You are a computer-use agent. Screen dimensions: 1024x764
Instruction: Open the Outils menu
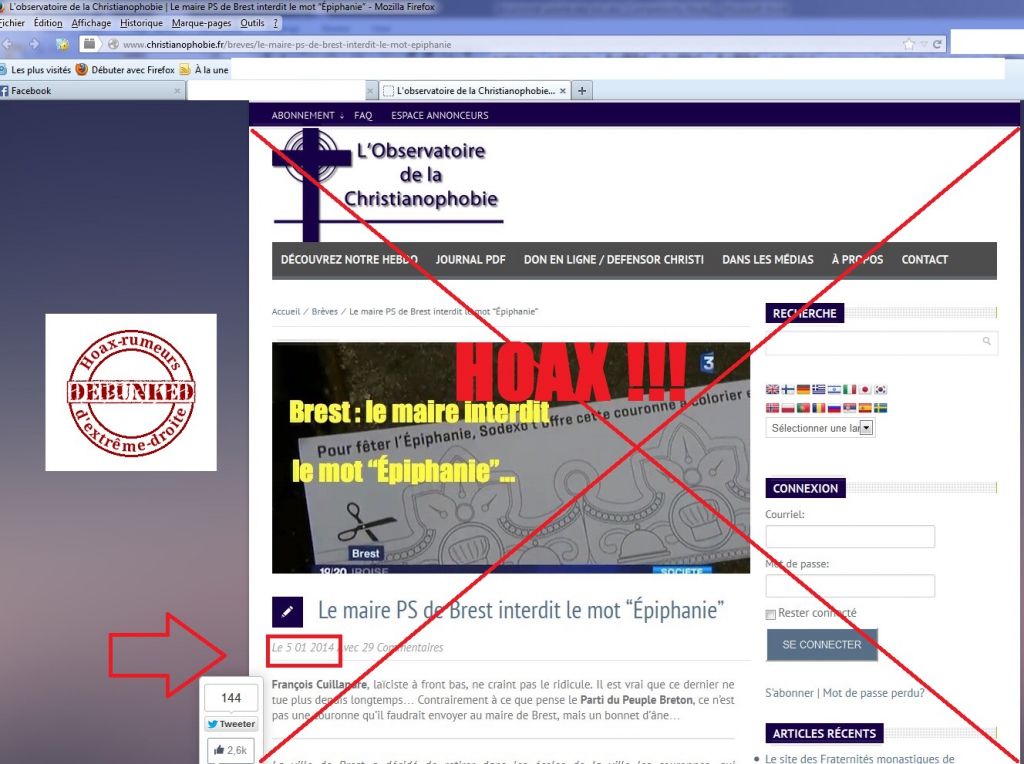[252, 23]
